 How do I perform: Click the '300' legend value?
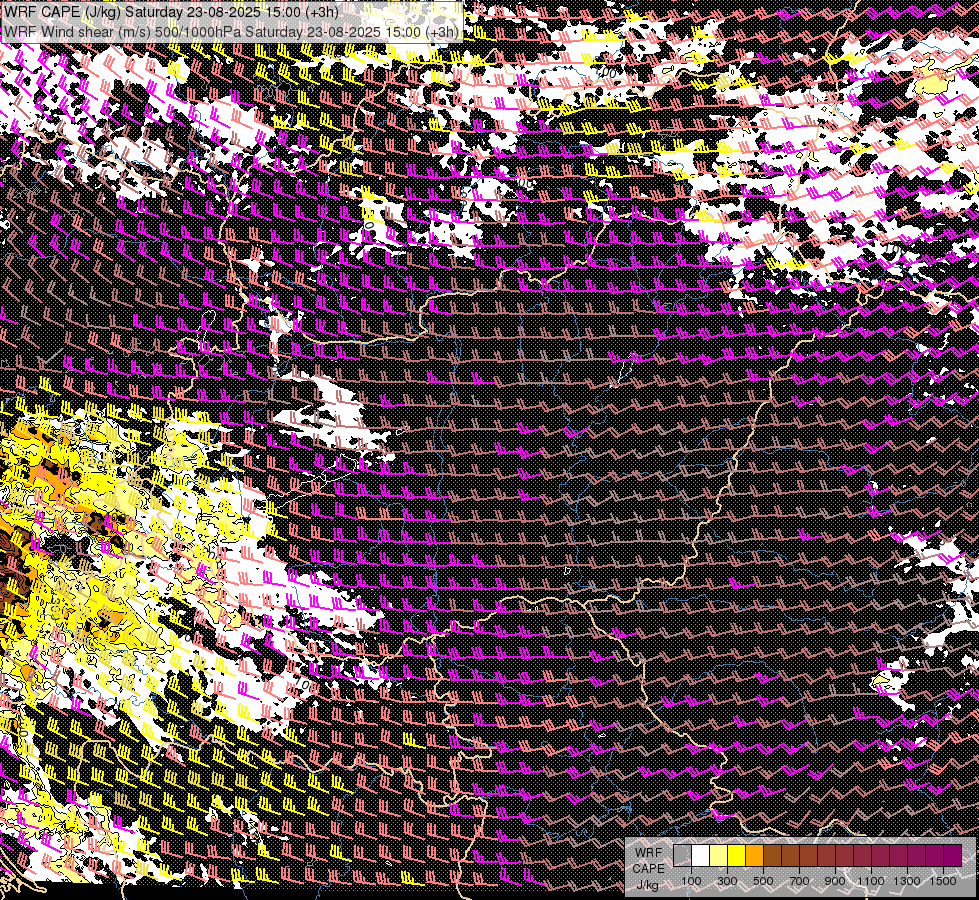coord(727,881)
